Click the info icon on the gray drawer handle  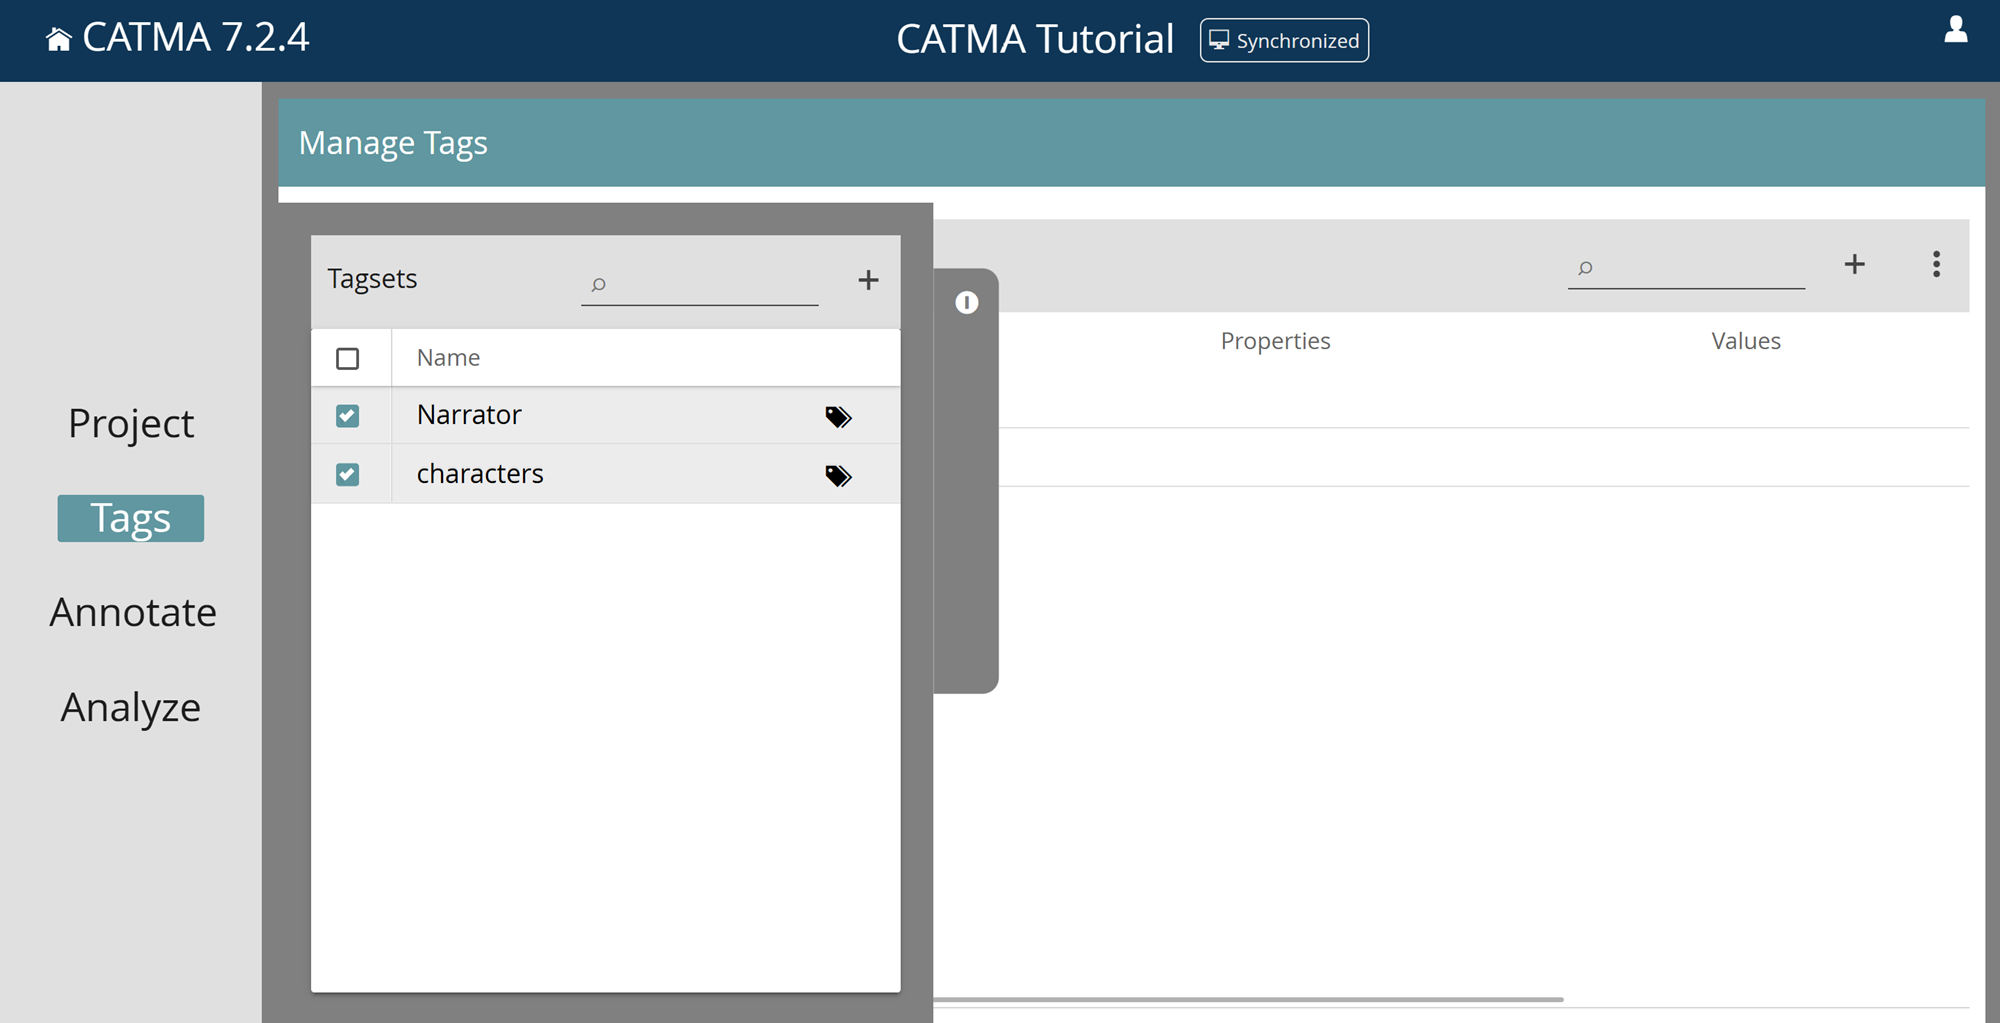(x=966, y=303)
